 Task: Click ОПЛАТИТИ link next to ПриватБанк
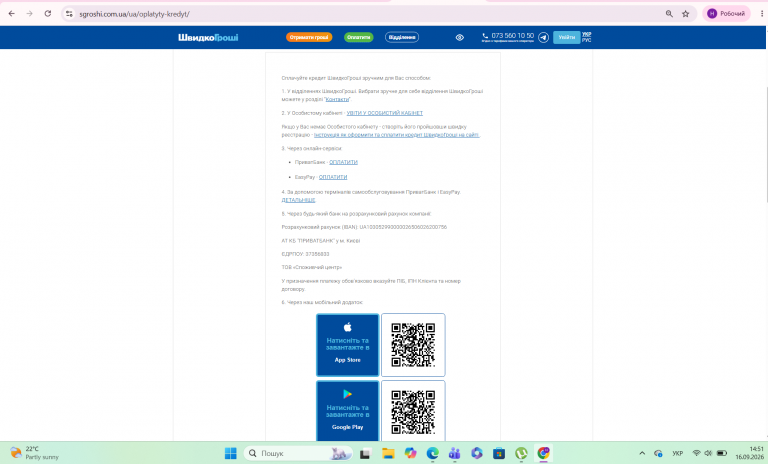point(343,162)
